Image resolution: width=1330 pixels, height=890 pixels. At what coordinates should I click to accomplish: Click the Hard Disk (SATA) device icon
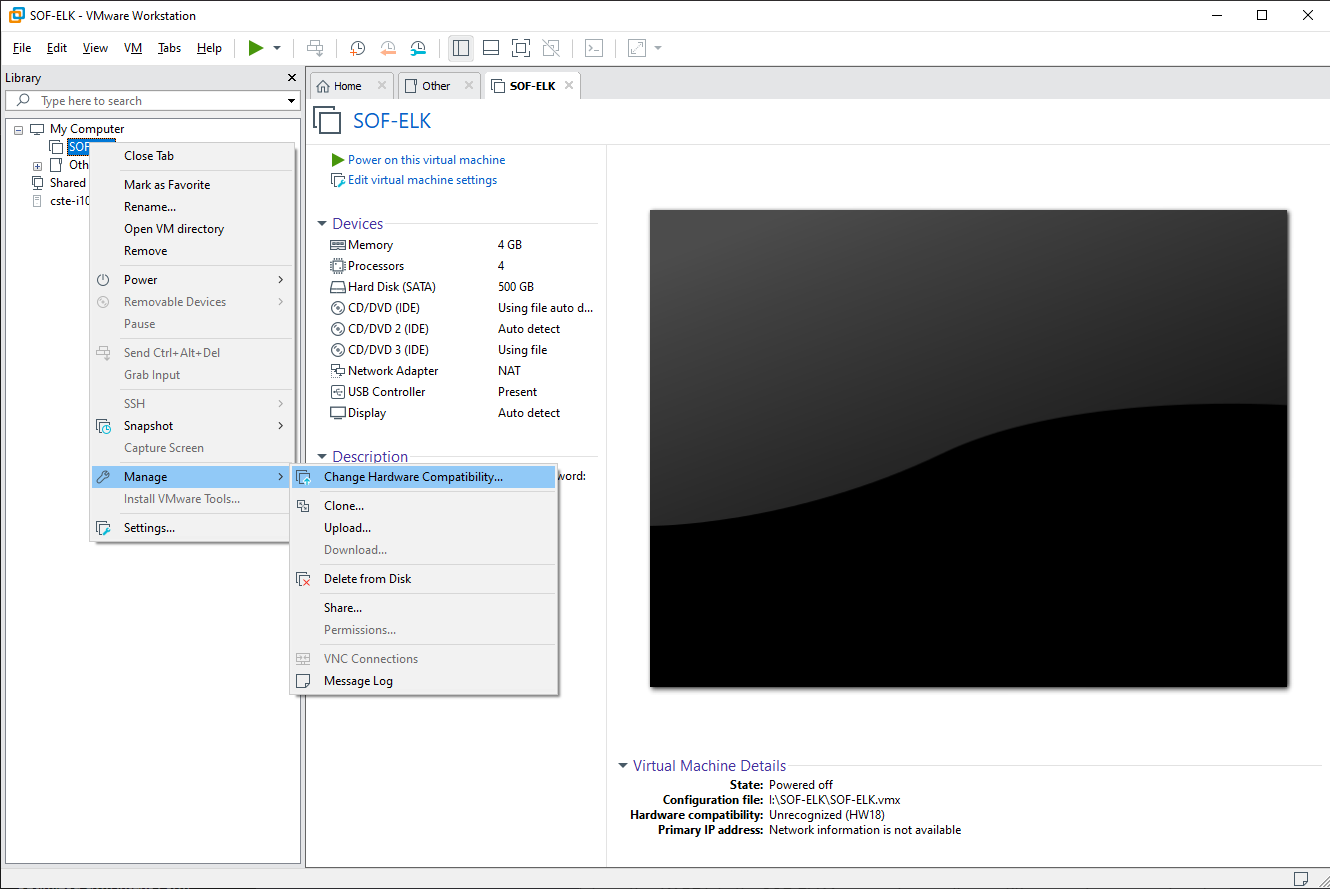(x=337, y=287)
